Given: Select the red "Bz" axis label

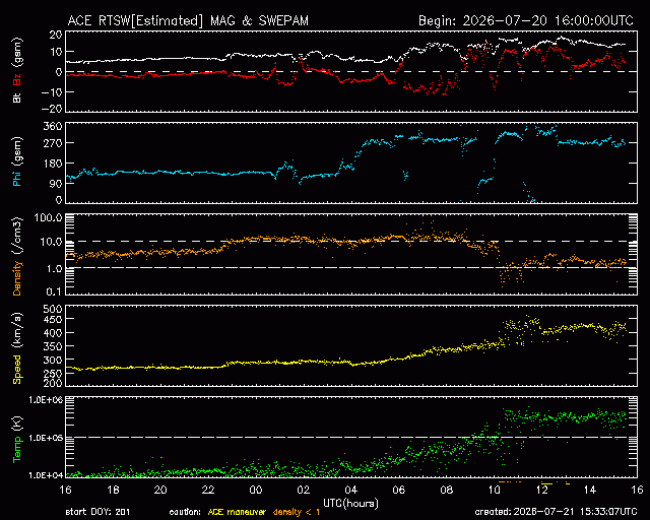Looking at the screenshot, I should pos(17,80).
